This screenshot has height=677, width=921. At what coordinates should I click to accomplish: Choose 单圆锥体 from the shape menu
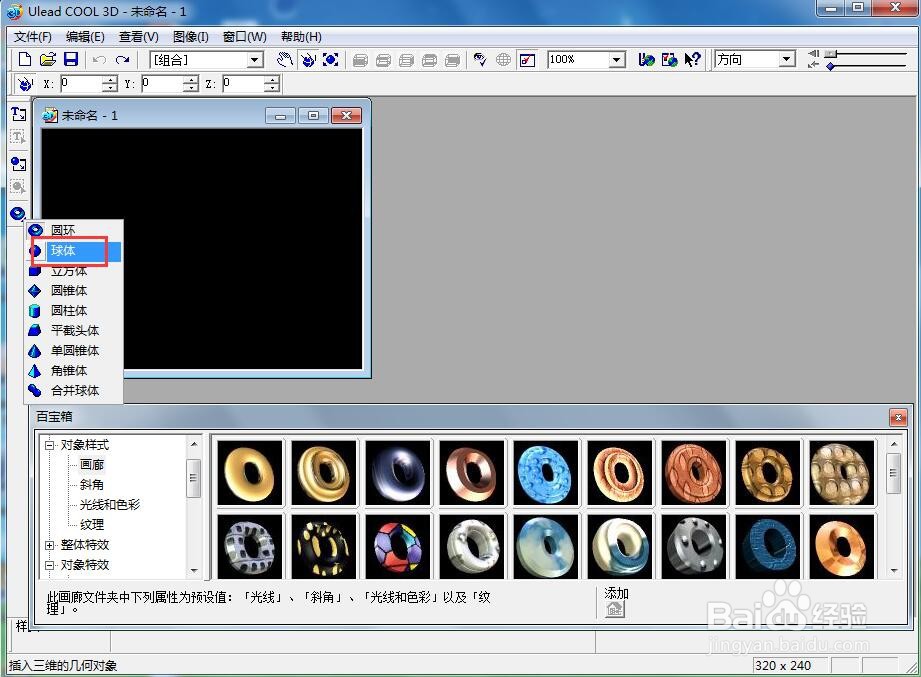(x=73, y=351)
